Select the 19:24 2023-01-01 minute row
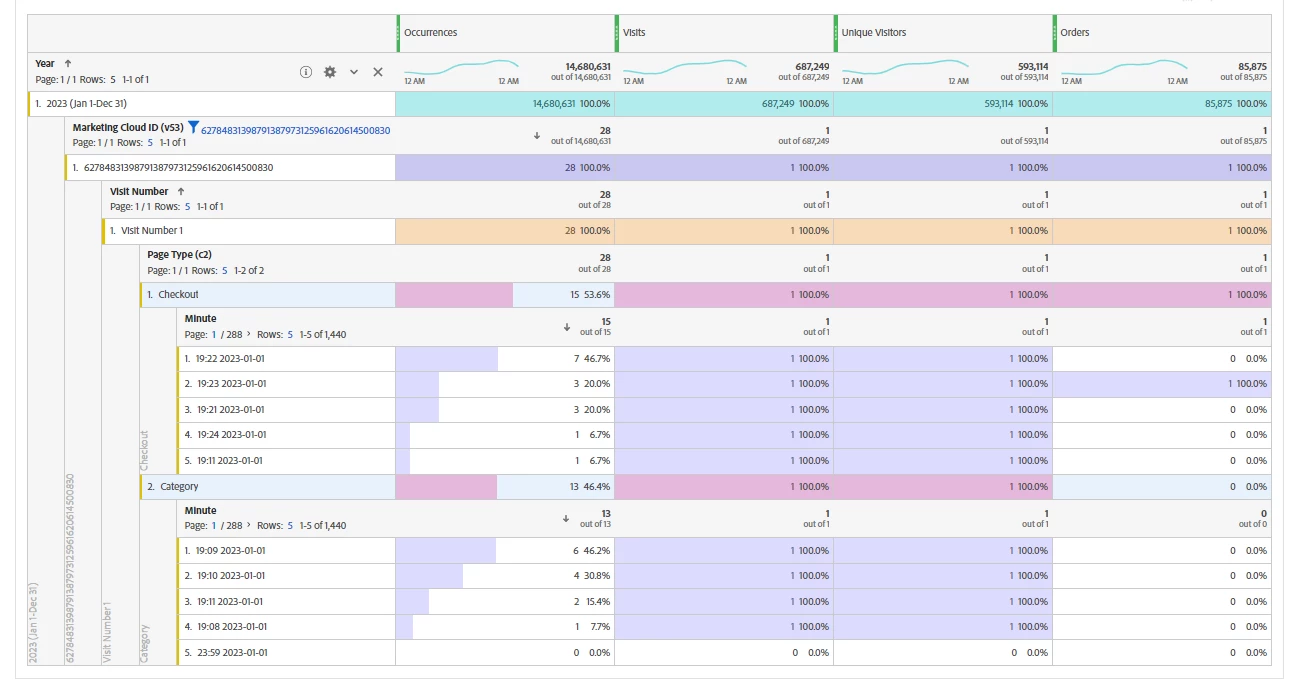 pyautogui.click(x=286, y=435)
